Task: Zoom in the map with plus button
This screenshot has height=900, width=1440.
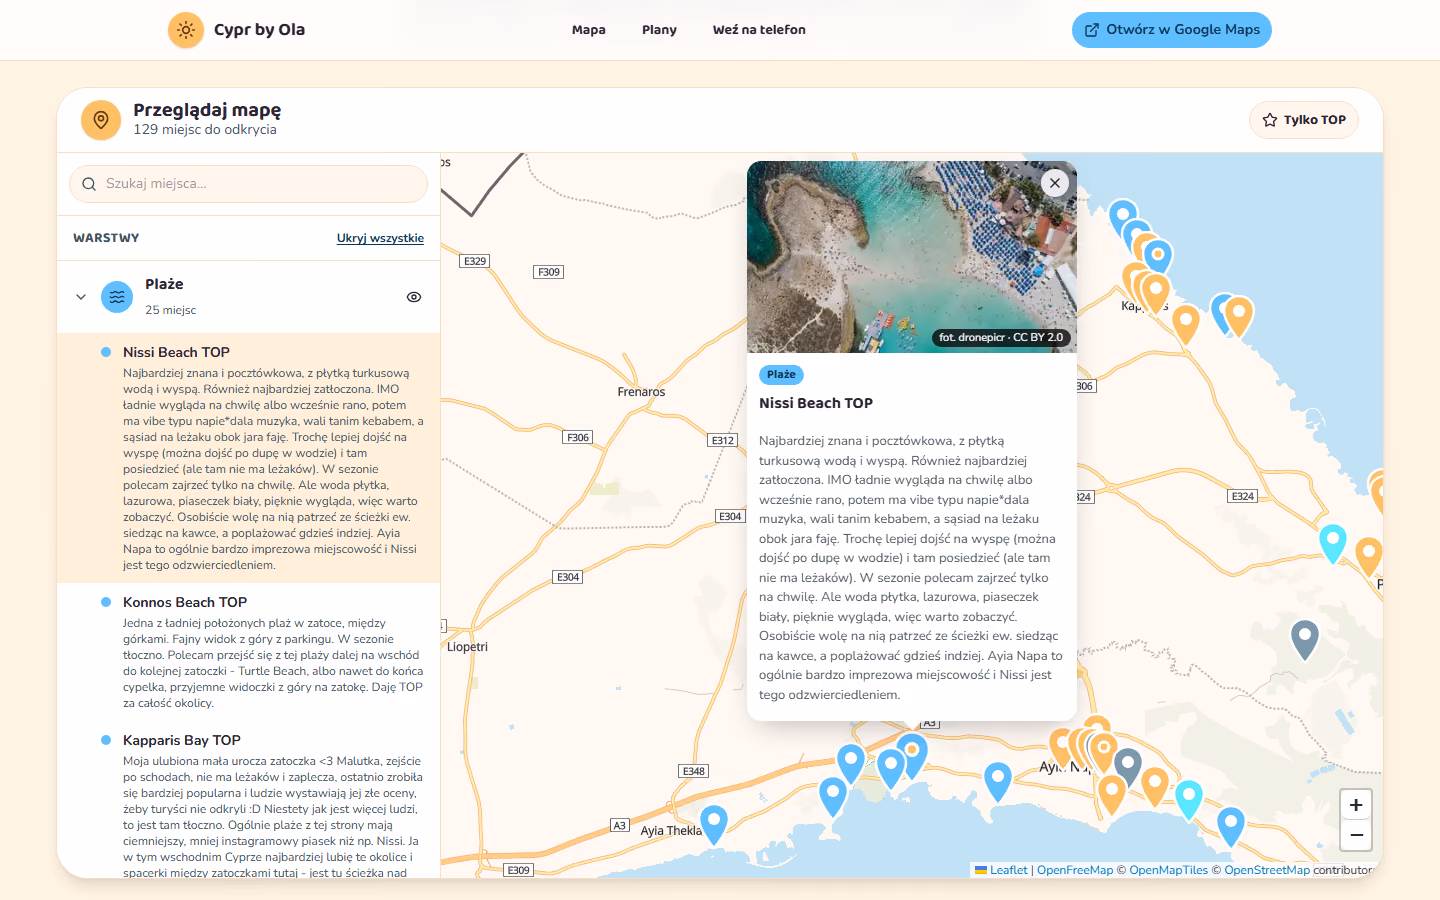Action: [1356, 805]
